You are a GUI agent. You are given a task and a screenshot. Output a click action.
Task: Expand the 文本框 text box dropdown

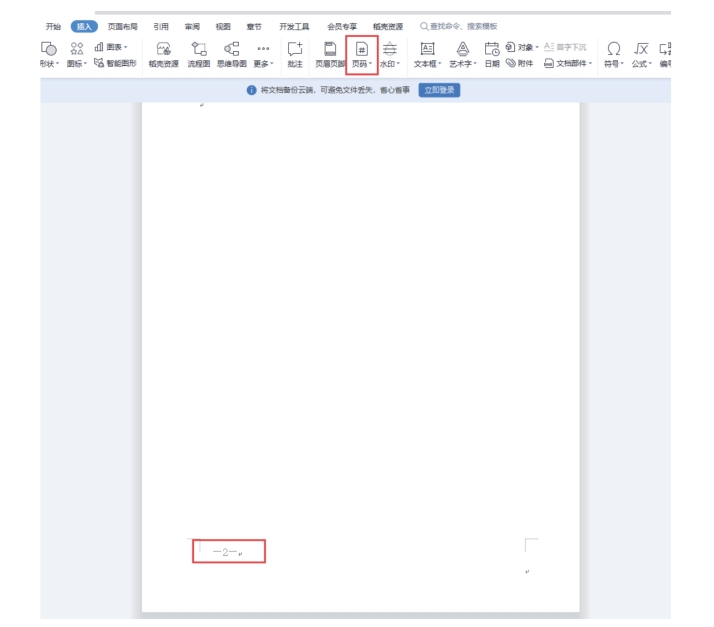(427, 63)
